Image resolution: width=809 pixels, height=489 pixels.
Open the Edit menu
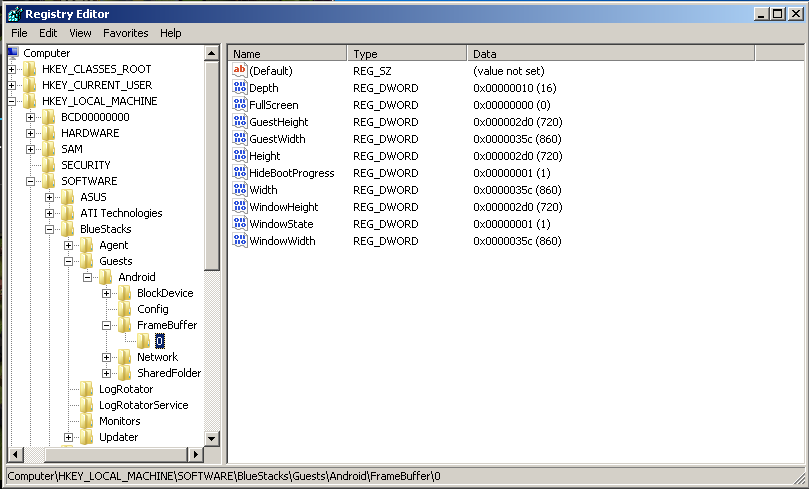(48, 33)
